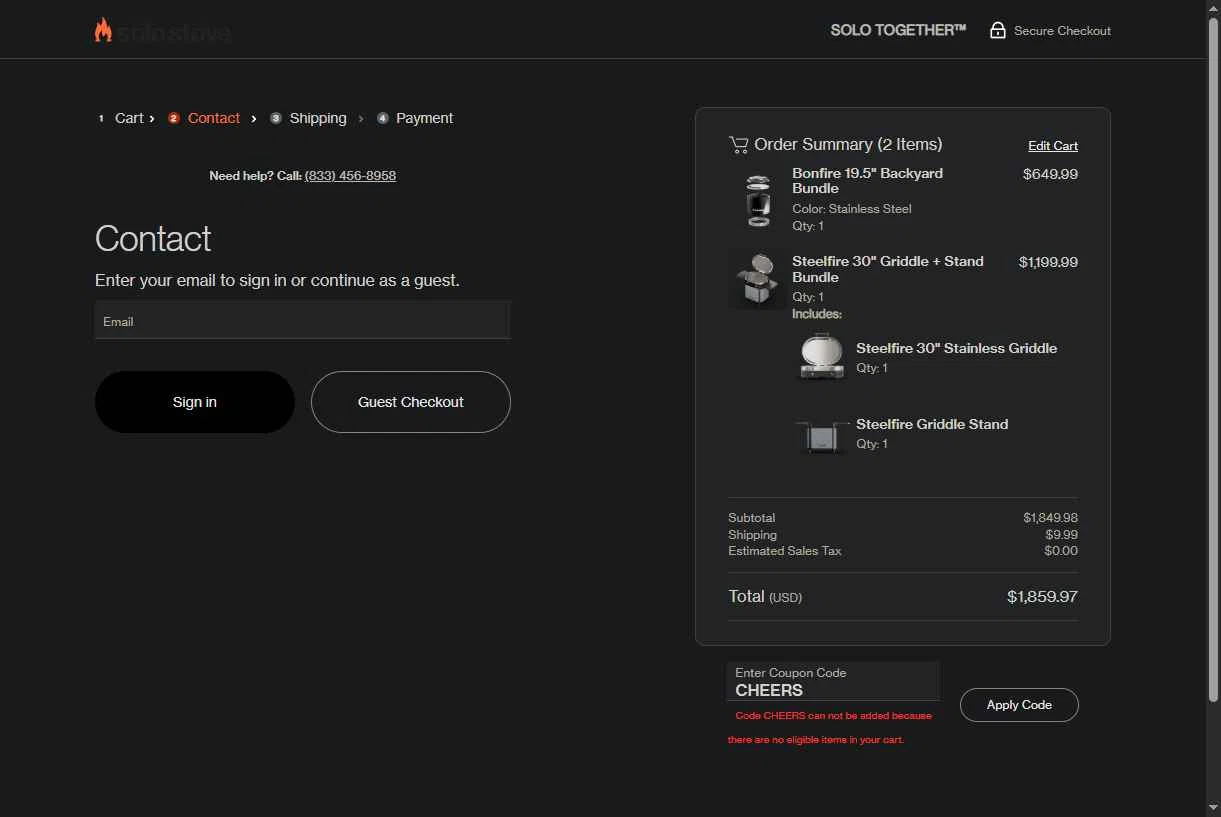1221x817 pixels.
Task: Click the Order Summary cart icon
Action: [738, 145]
